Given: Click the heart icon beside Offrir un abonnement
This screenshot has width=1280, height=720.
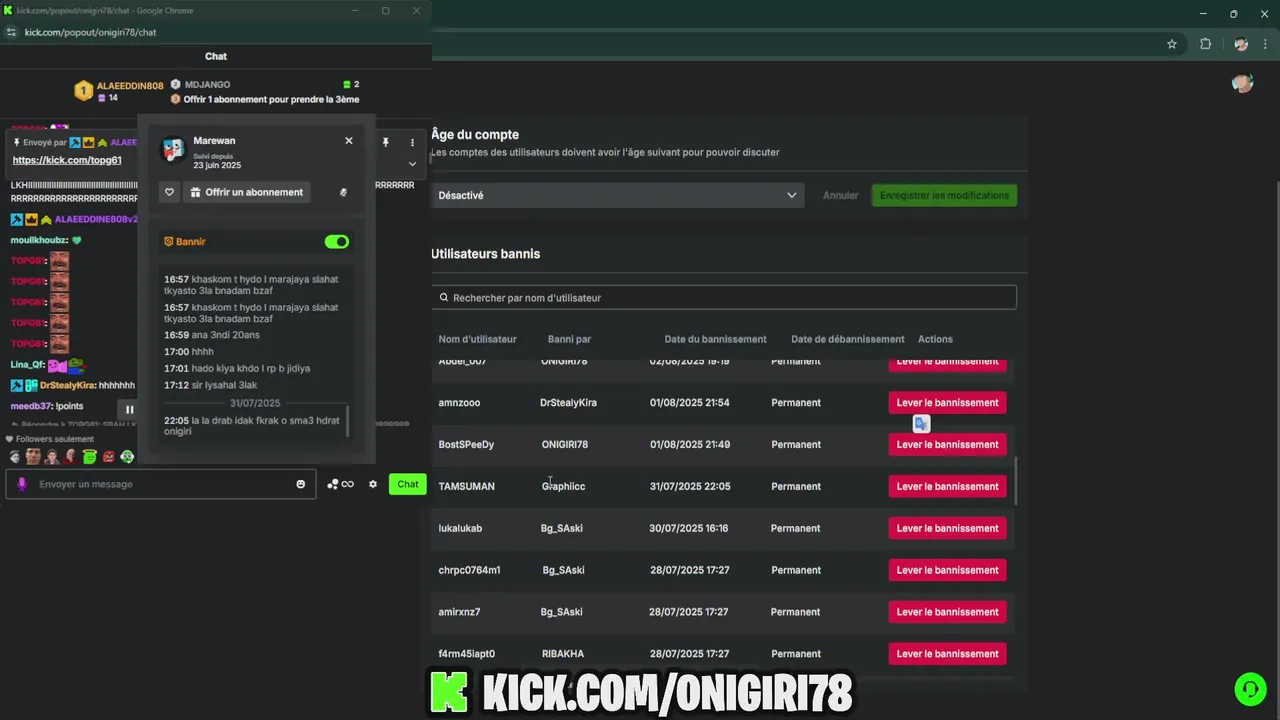Looking at the screenshot, I should pyautogui.click(x=169, y=192).
